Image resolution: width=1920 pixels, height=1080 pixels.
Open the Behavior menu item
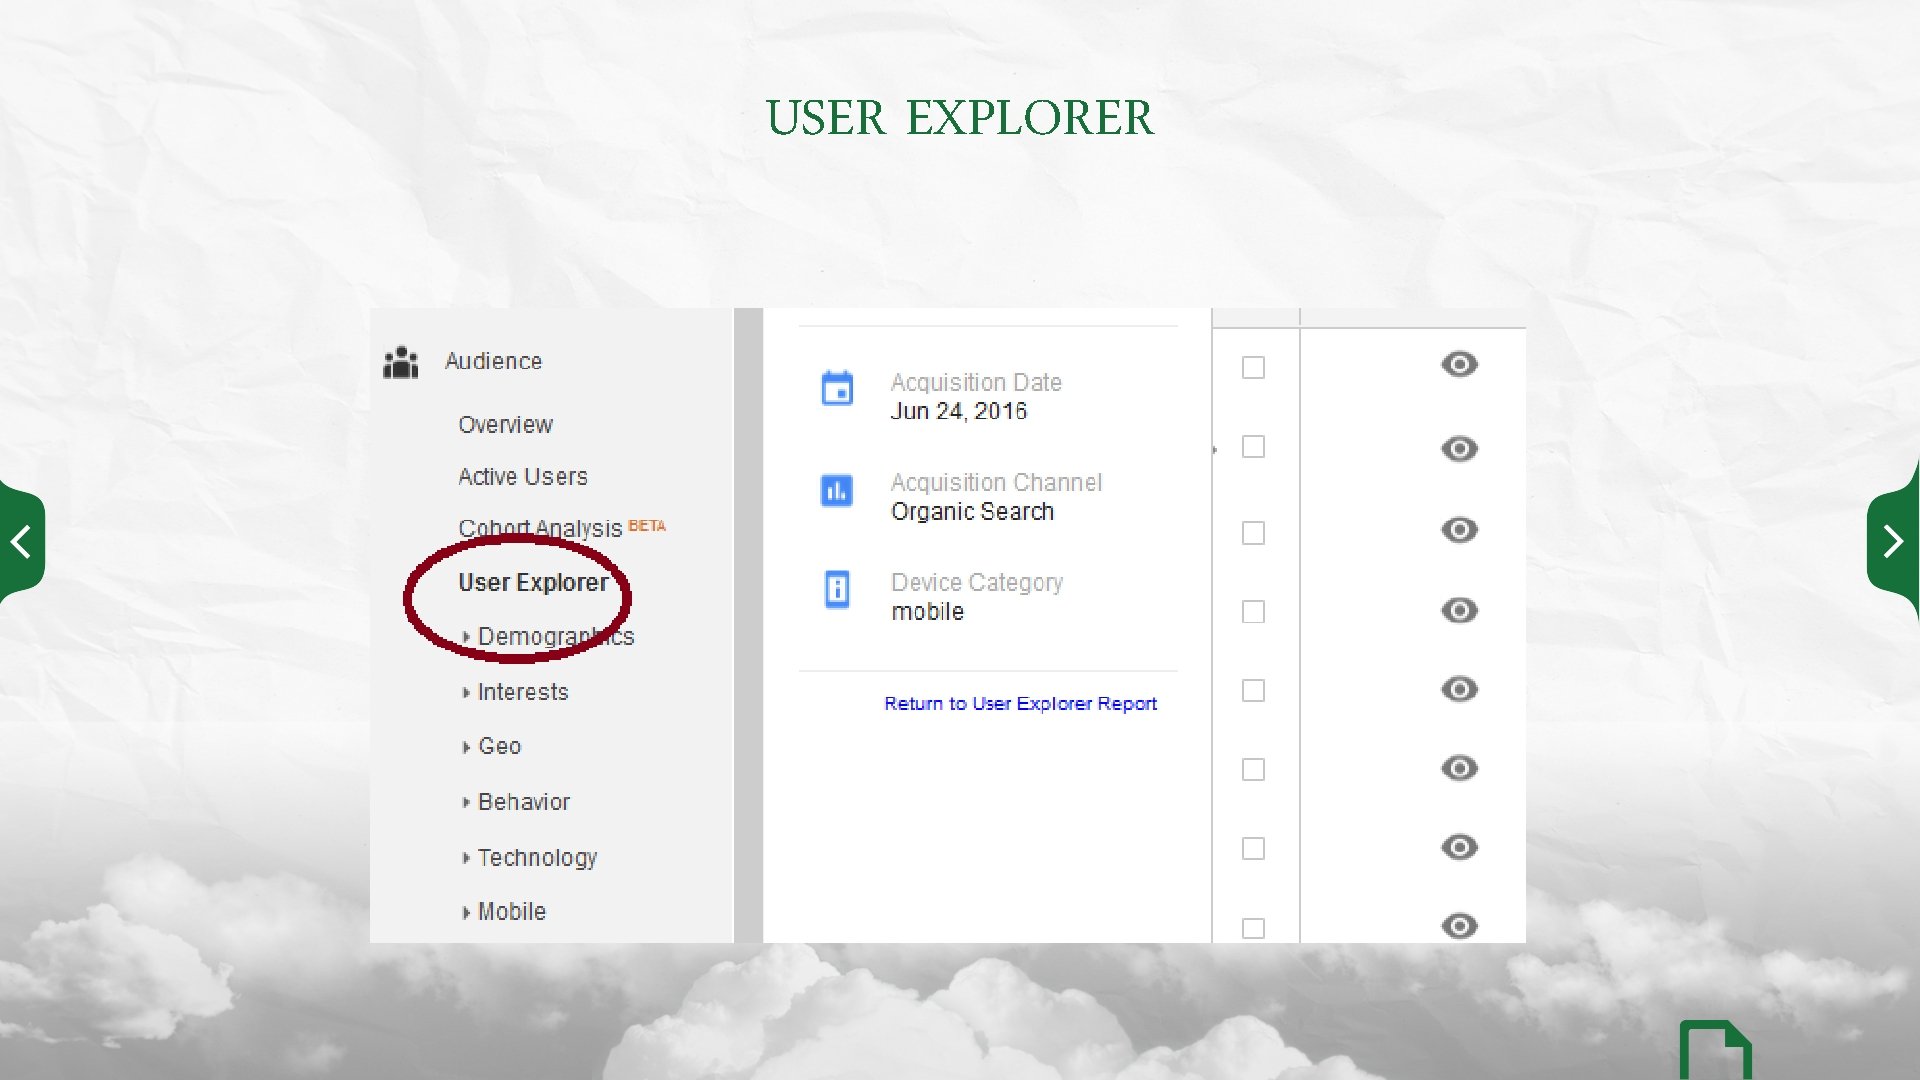coord(524,802)
